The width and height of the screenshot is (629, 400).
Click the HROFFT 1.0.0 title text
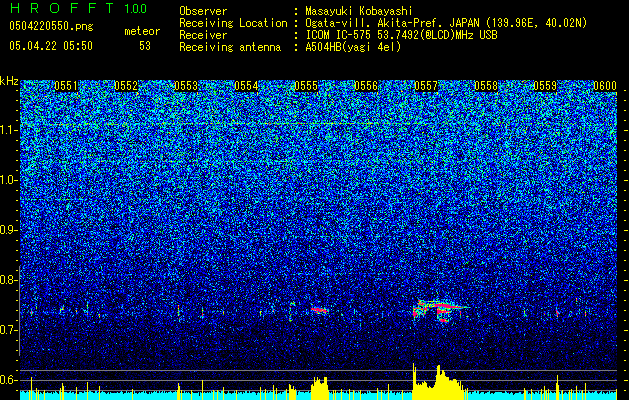tap(78, 8)
